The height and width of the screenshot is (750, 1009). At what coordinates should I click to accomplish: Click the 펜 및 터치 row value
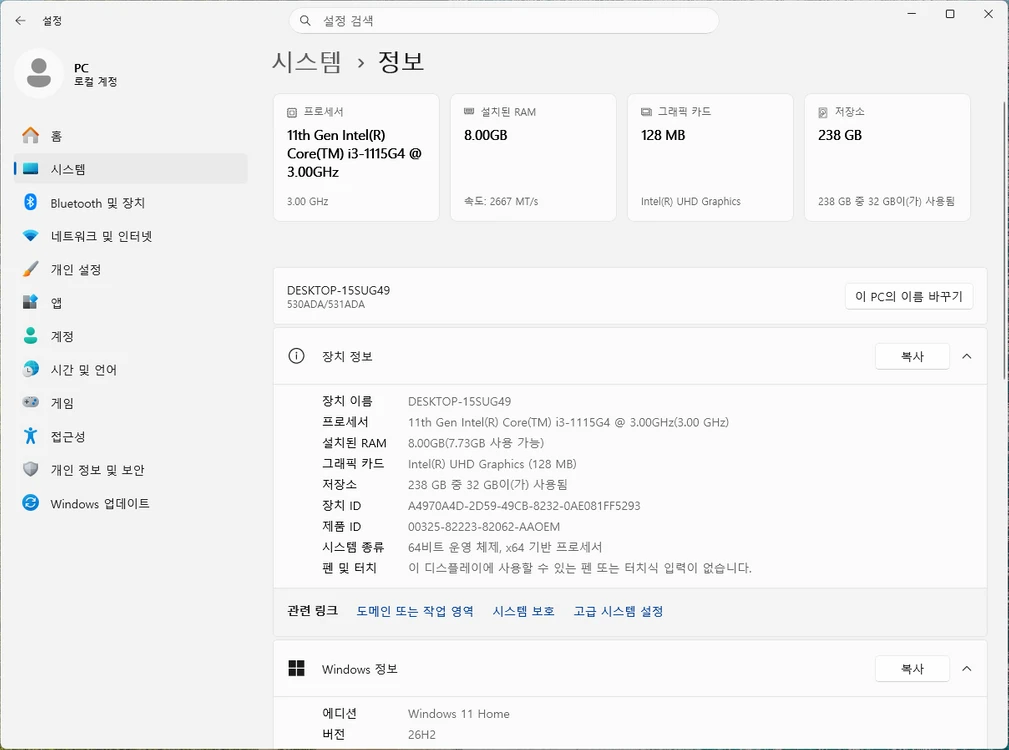tap(580, 568)
